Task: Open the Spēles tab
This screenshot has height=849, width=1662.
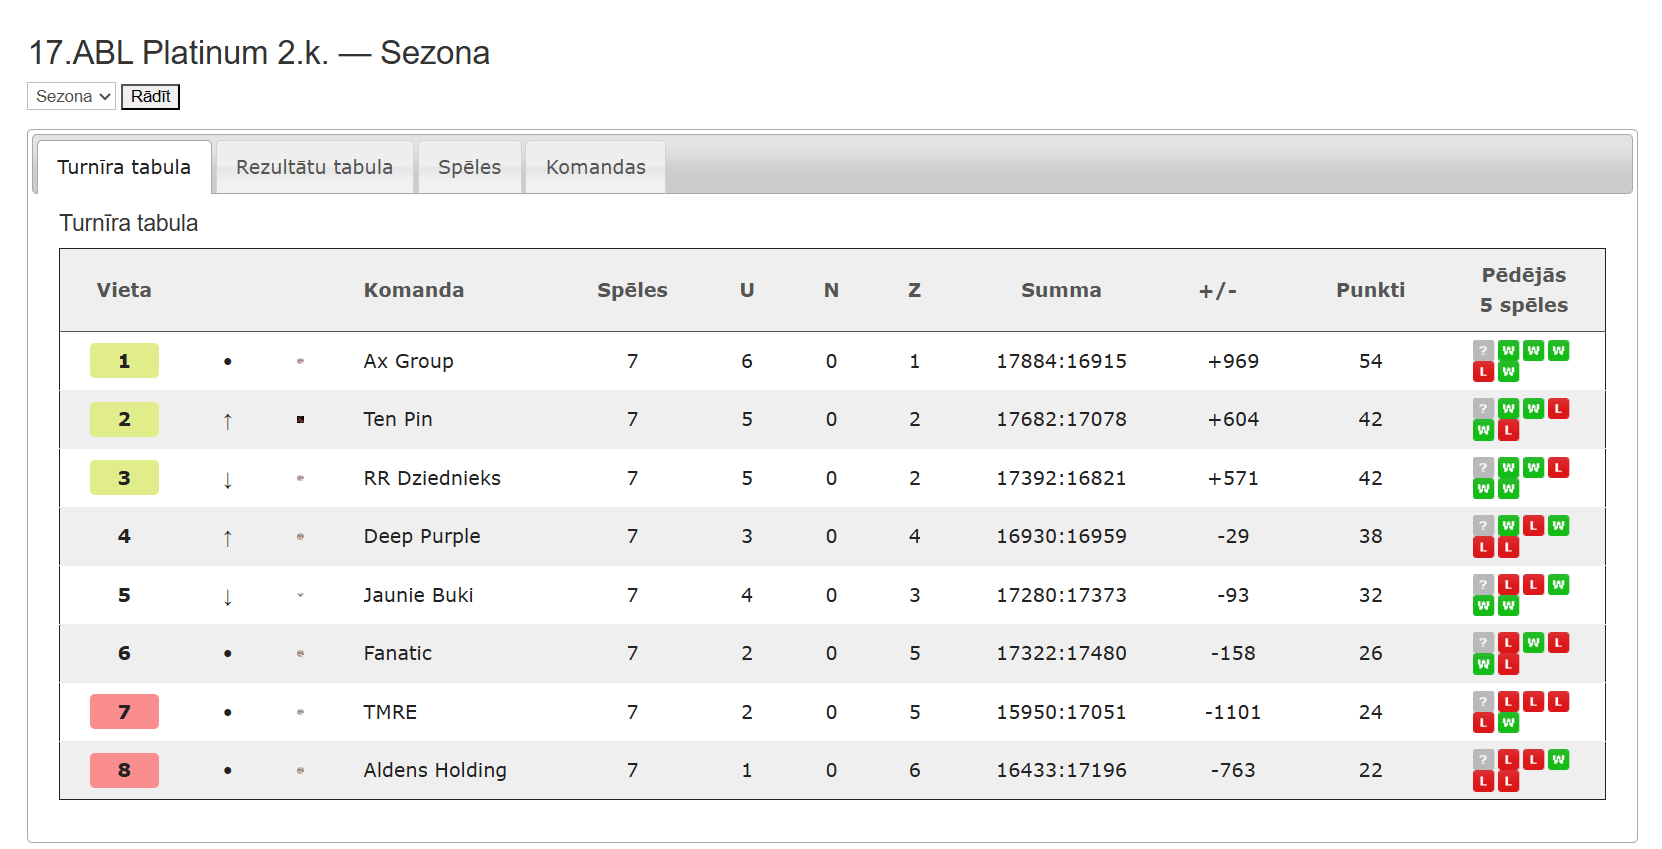Action: click(470, 167)
